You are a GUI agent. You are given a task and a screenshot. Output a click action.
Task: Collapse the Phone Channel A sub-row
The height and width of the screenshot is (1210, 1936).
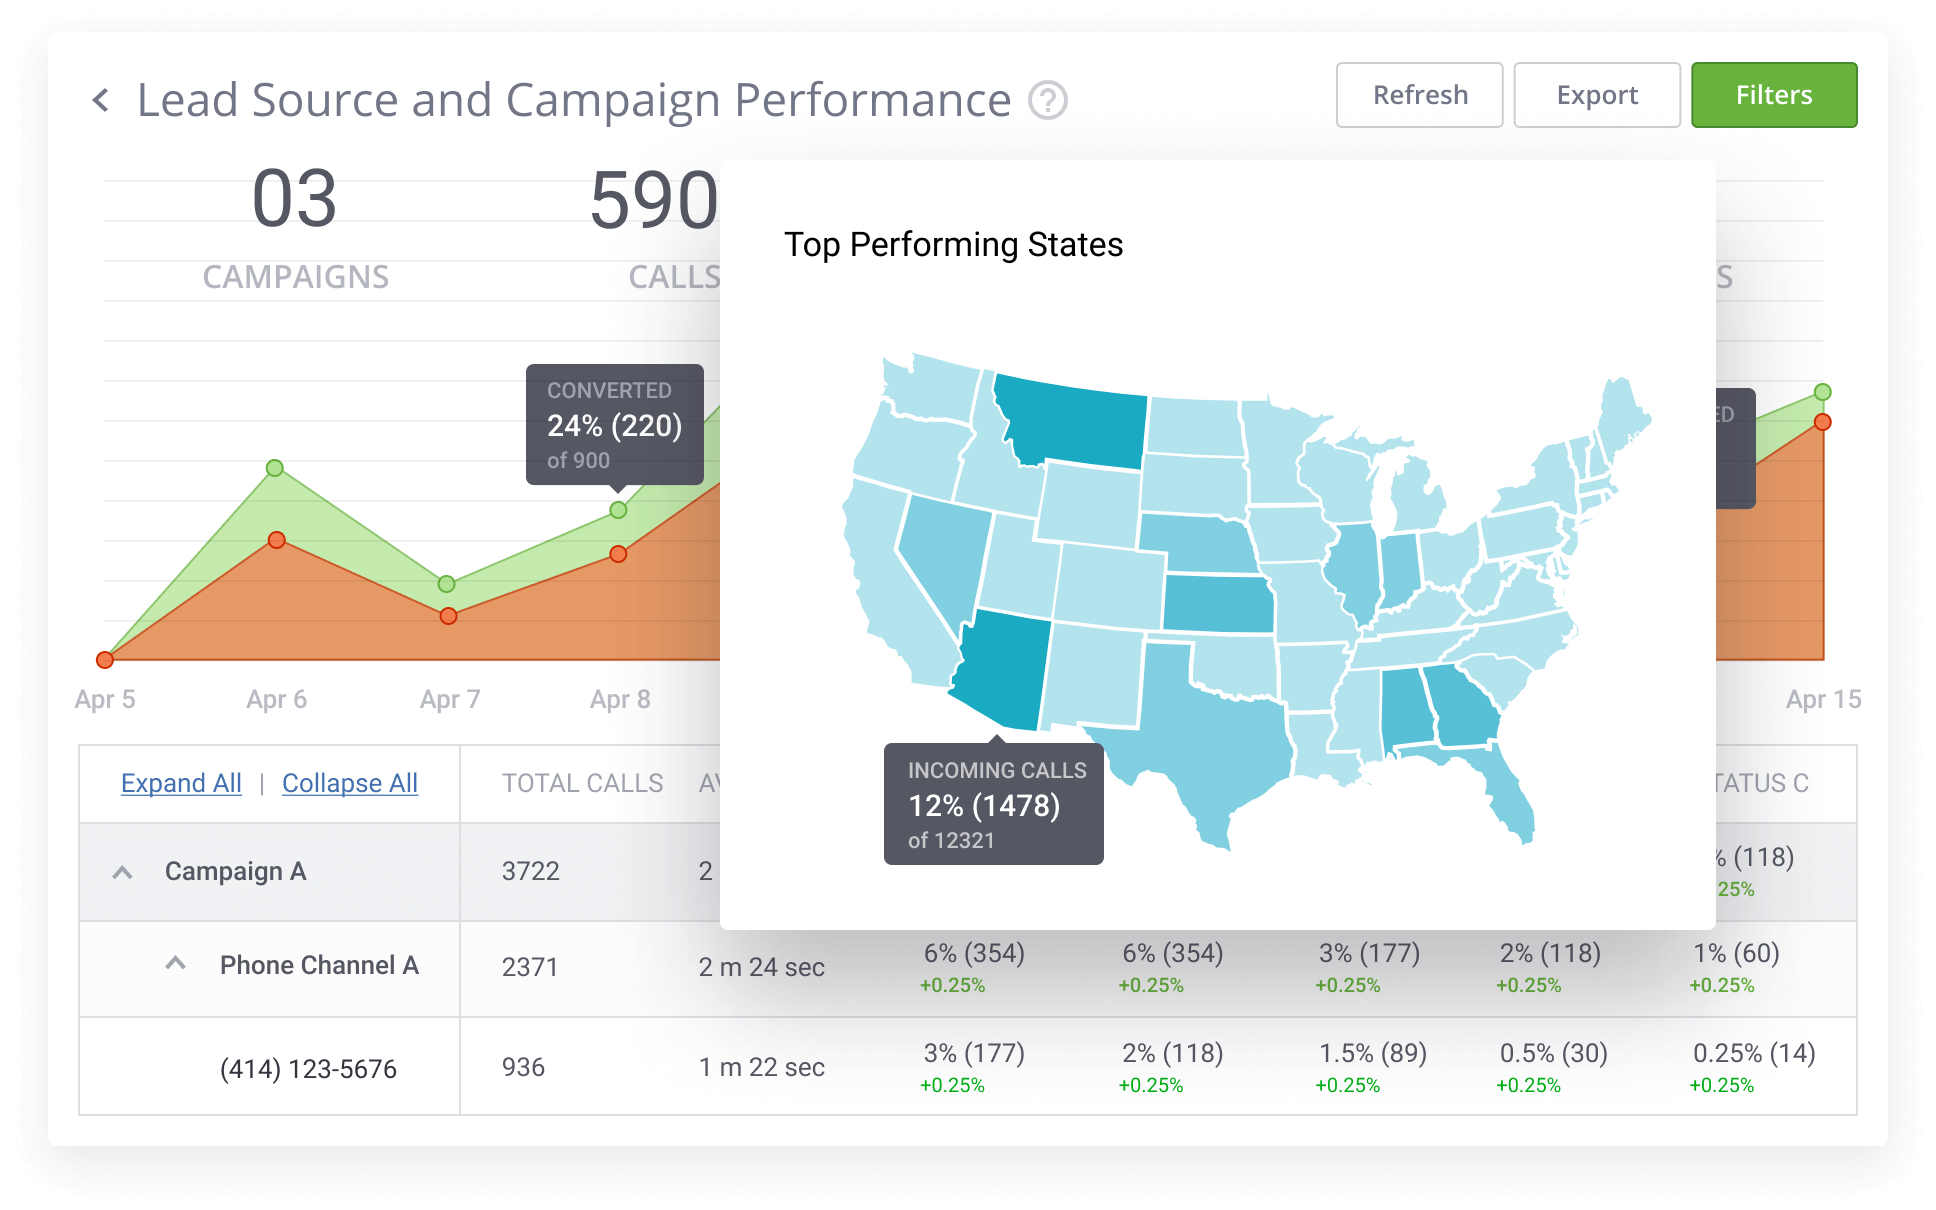(176, 962)
